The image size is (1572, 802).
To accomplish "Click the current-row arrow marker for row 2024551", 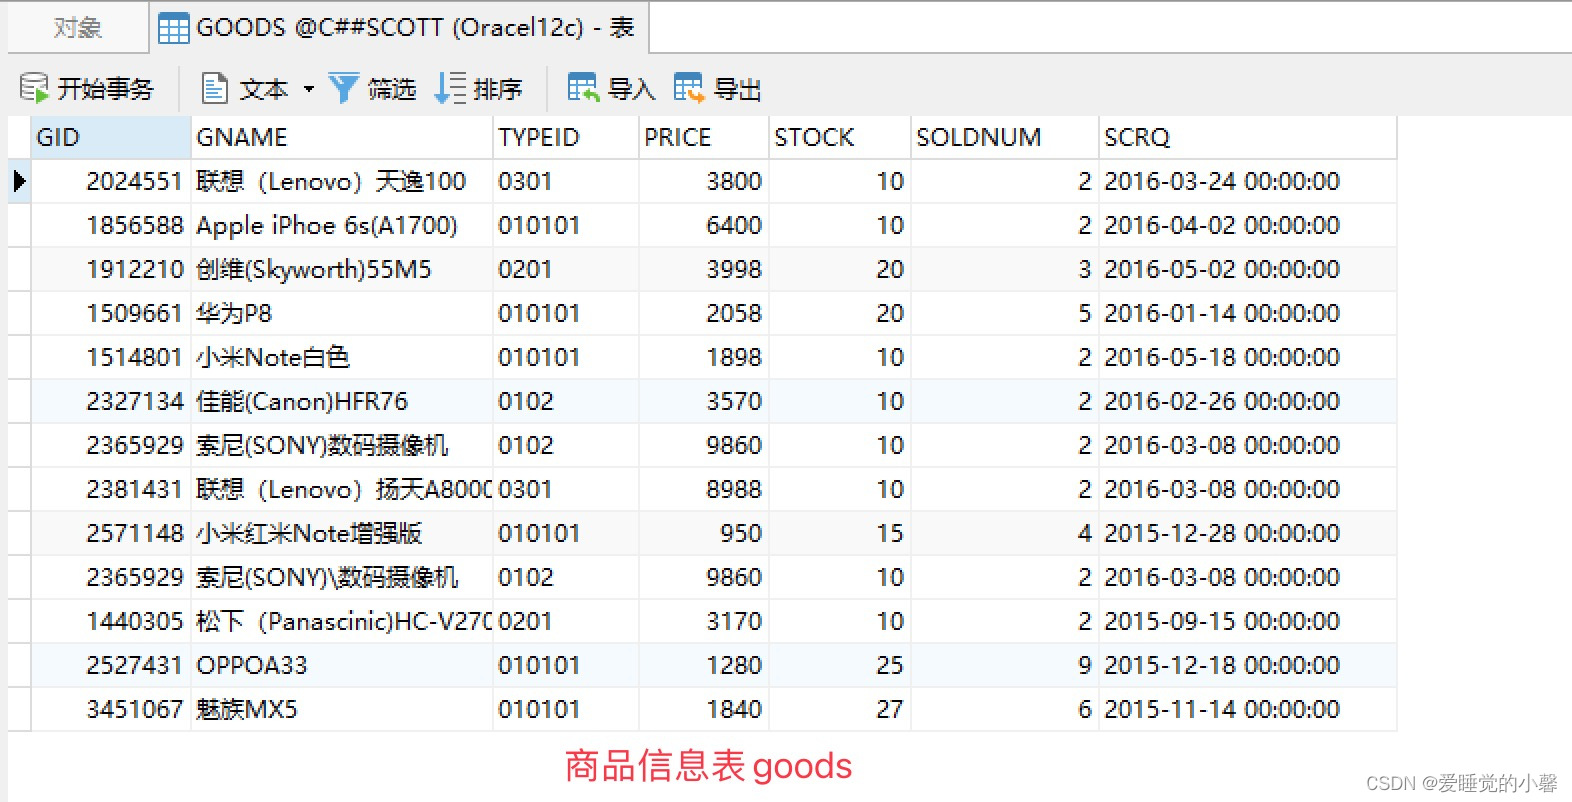I will (x=19, y=181).
